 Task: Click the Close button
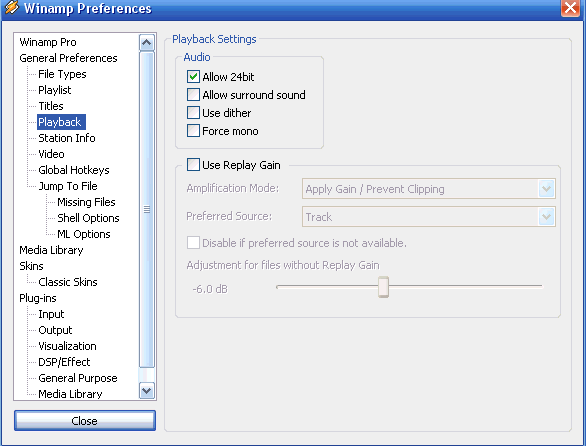click(x=85, y=421)
